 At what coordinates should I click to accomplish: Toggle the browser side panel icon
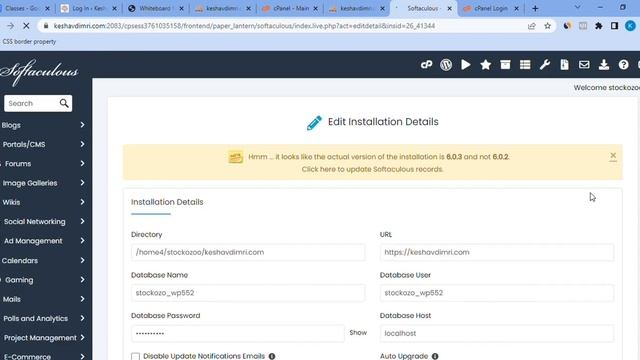(614, 26)
